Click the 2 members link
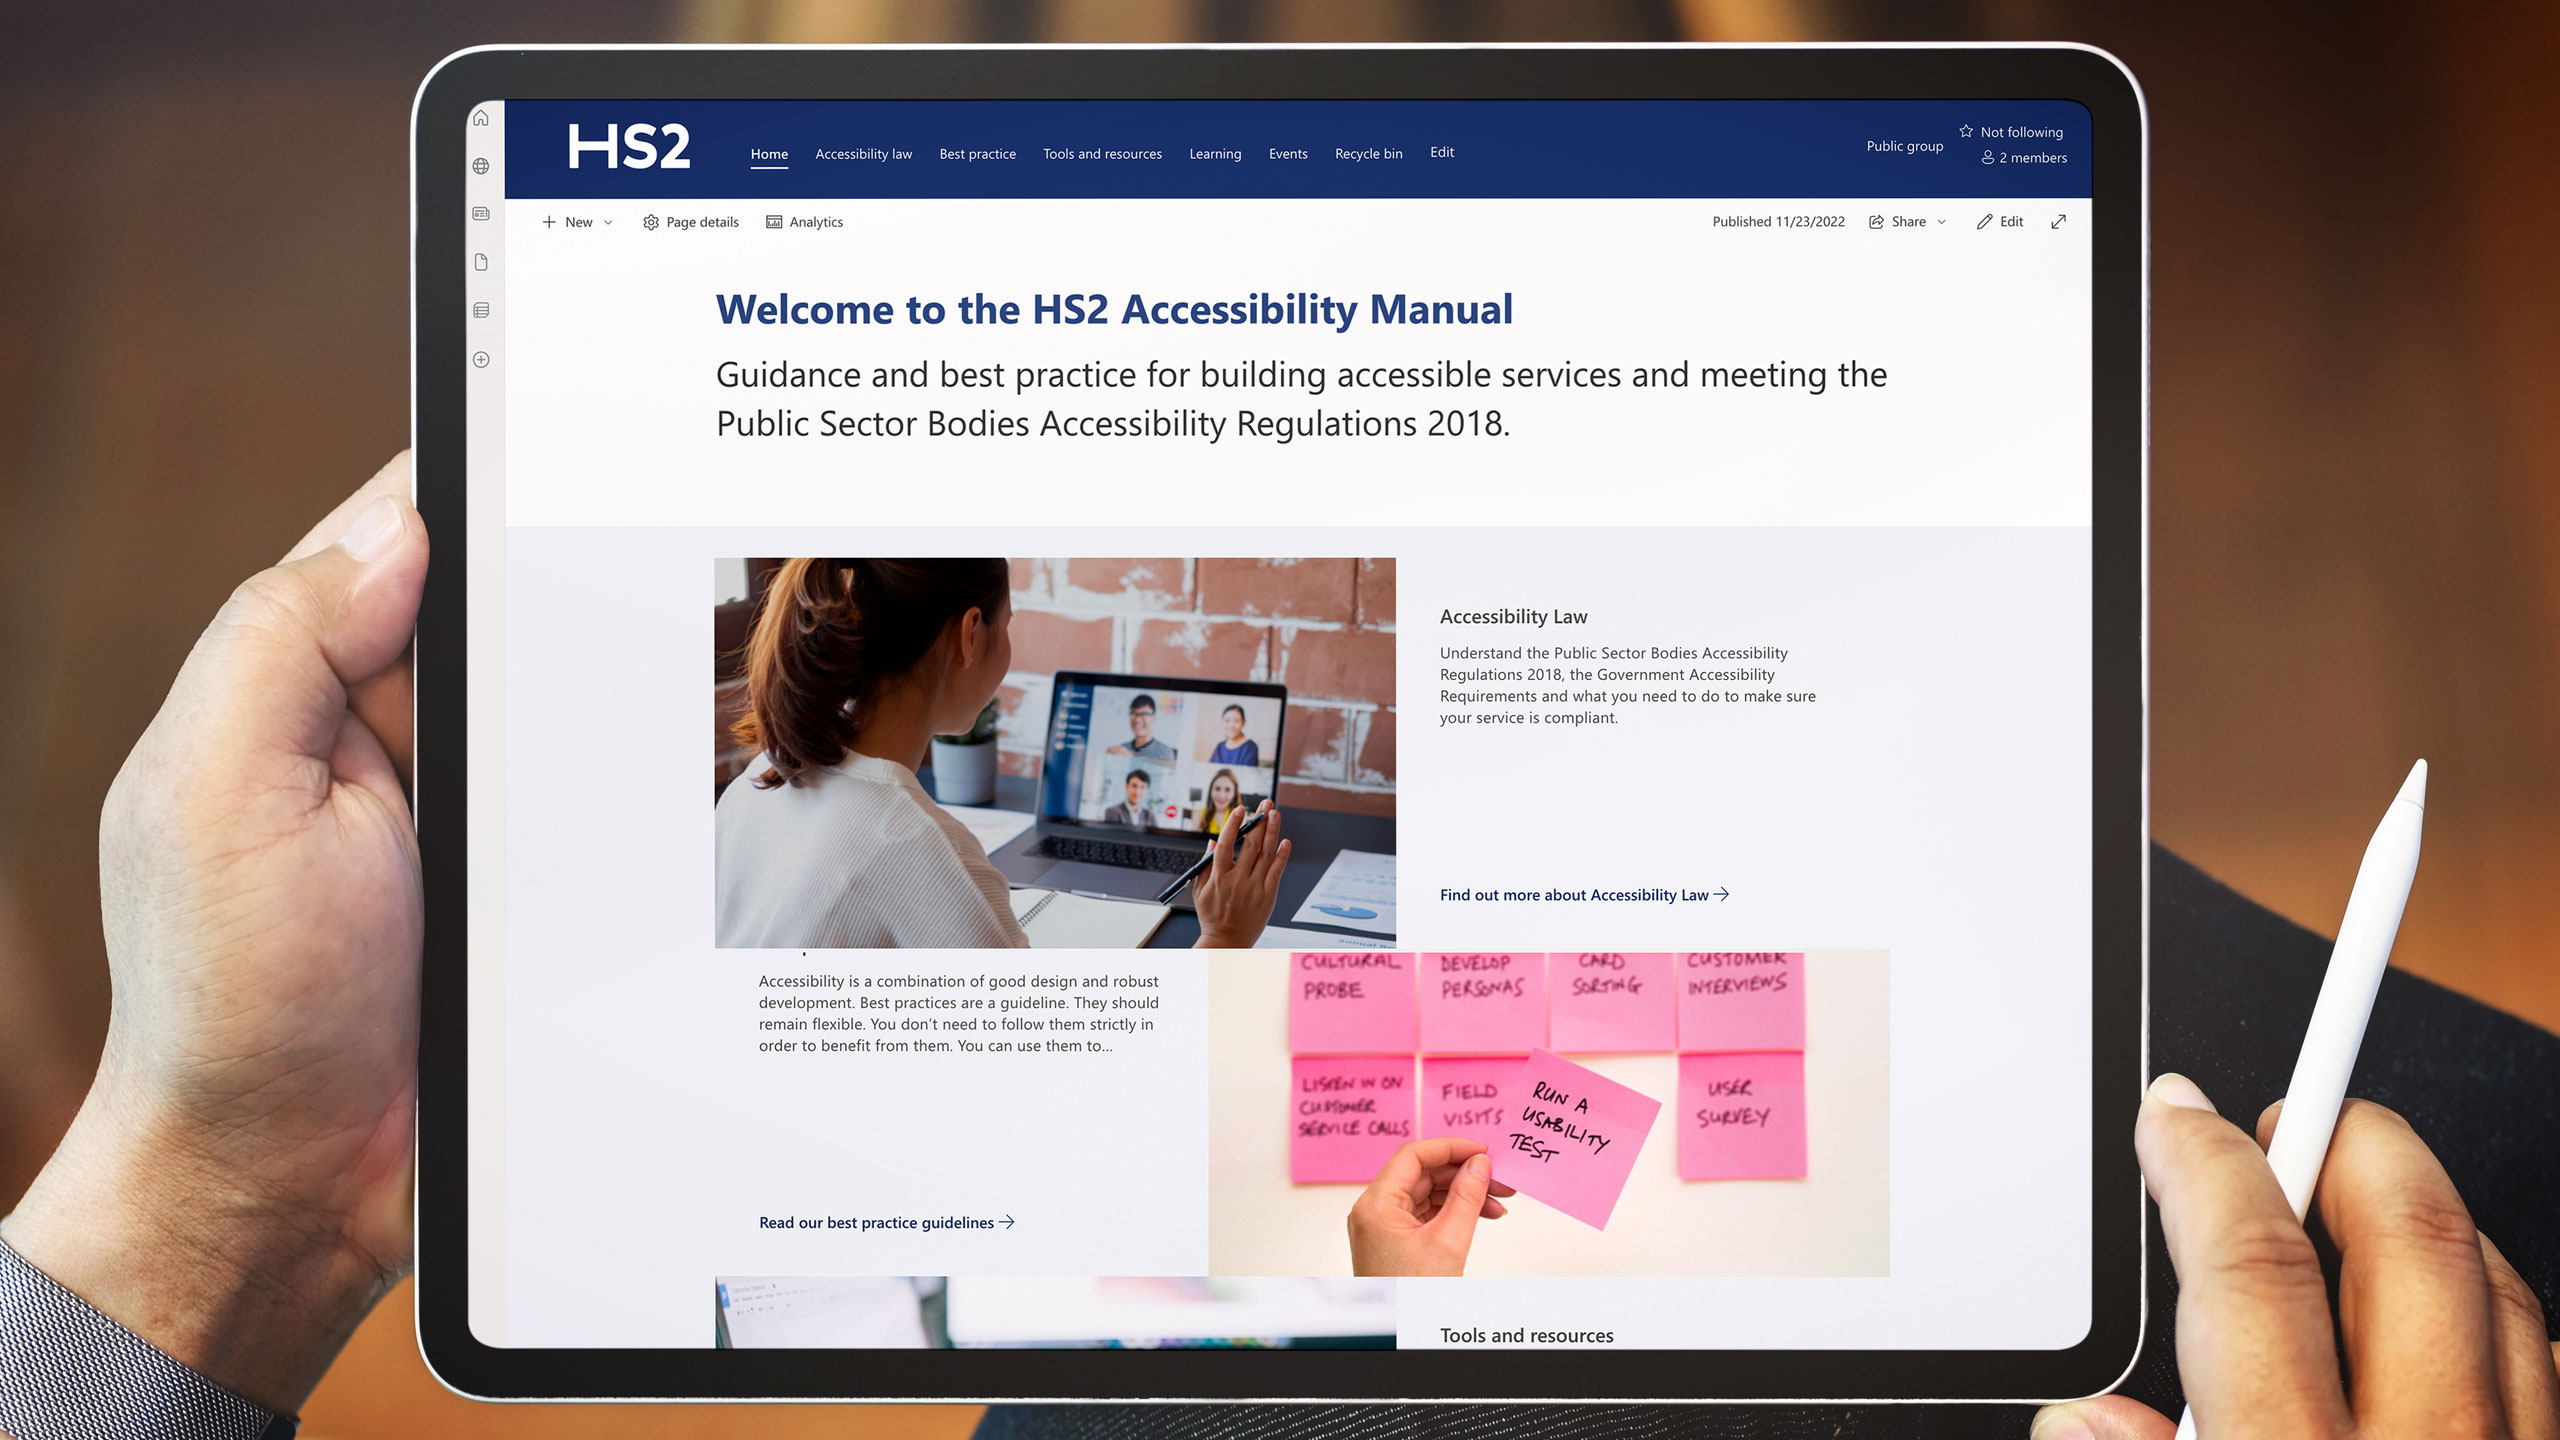The width and height of the screenshot is (2560, 1440). [2033, 158]
